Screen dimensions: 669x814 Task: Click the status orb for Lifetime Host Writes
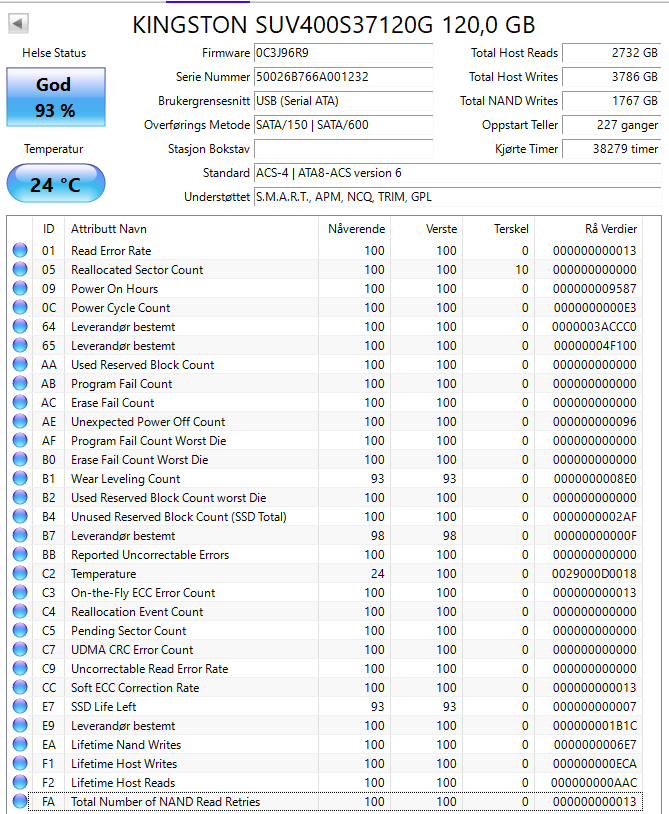click(x=20, y=763)
